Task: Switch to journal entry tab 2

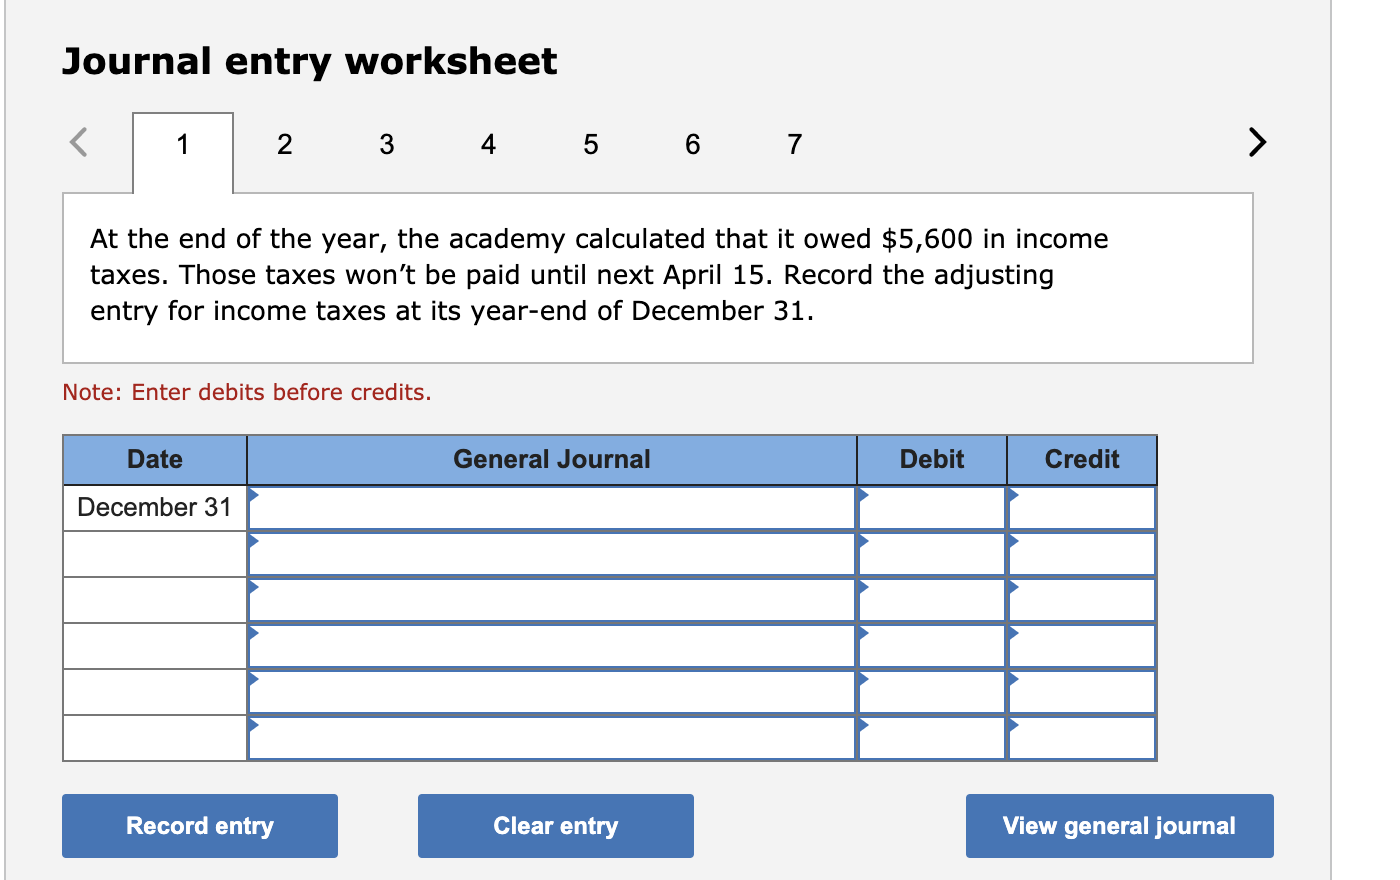Action: pos(285,145)
